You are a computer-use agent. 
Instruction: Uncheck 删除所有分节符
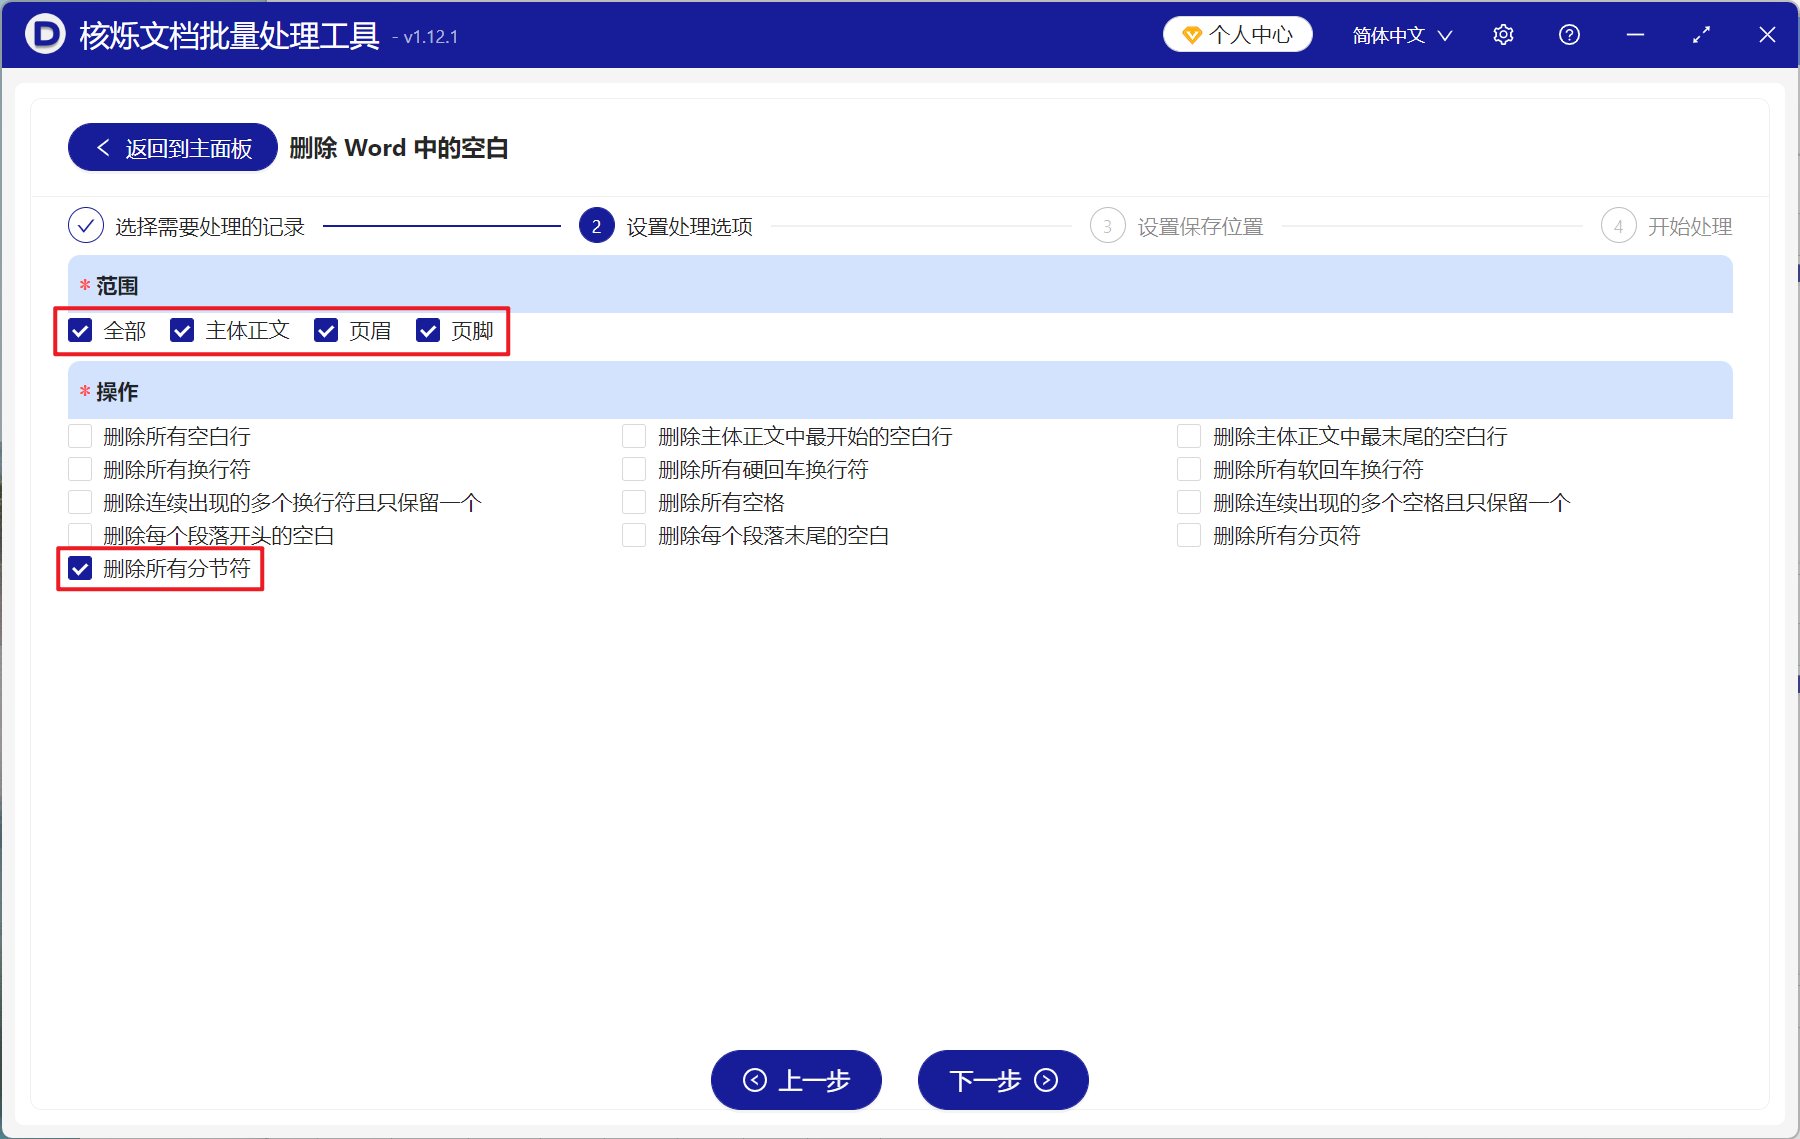click(80, 569)
